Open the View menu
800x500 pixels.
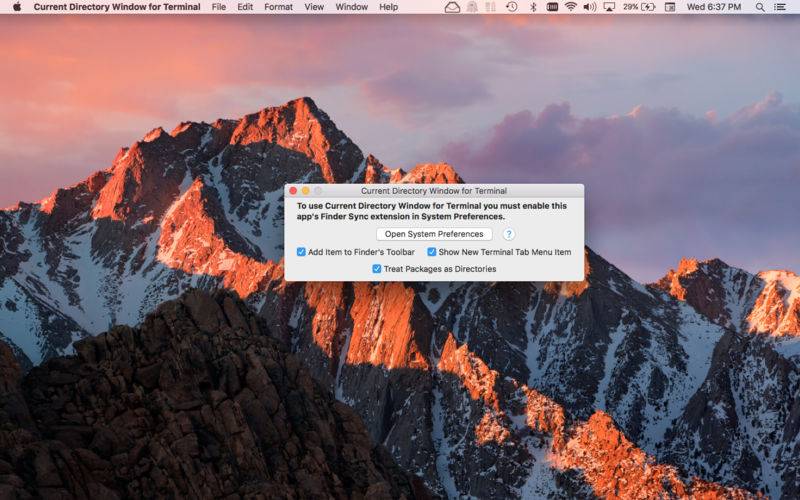314,7
